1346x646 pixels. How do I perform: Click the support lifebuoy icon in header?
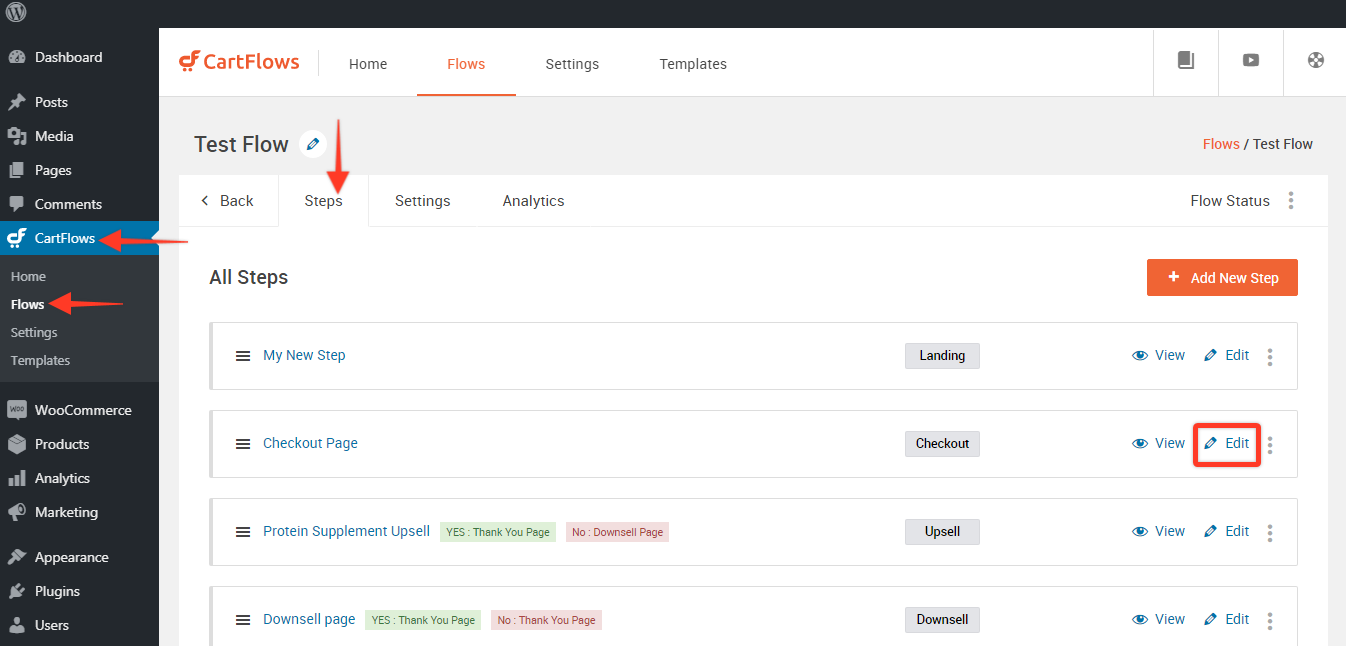pos(1316,60)
